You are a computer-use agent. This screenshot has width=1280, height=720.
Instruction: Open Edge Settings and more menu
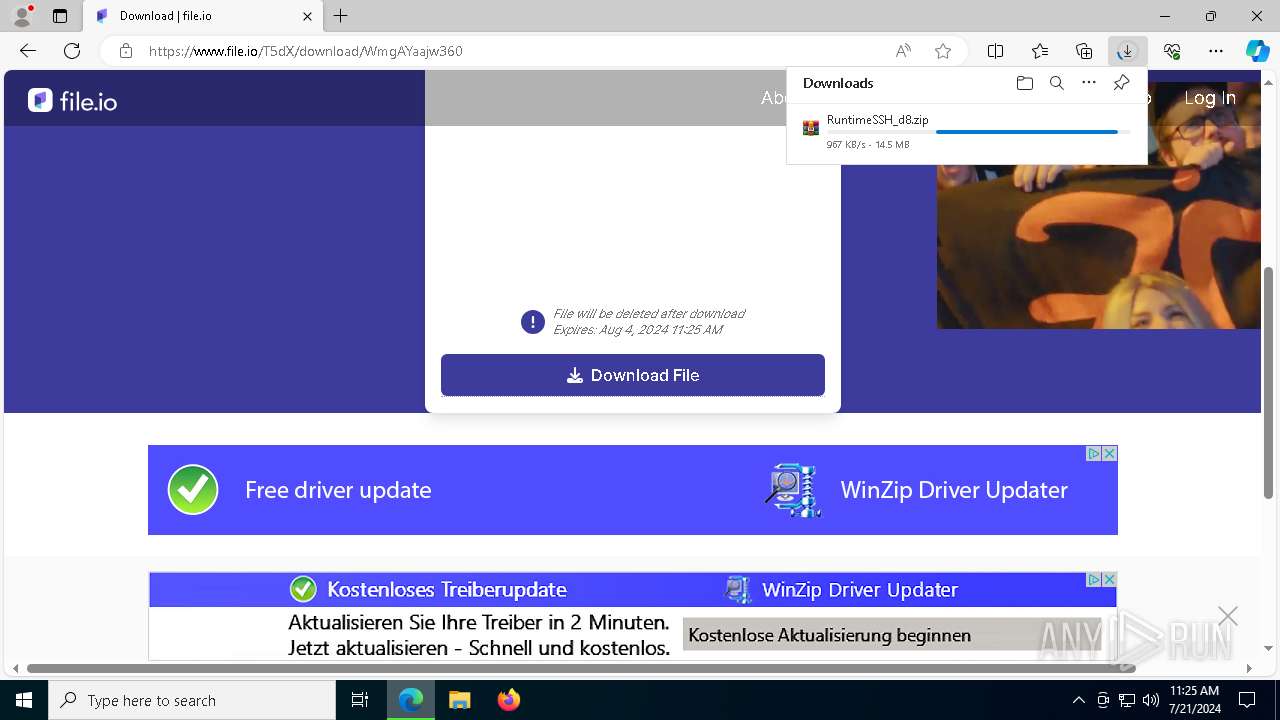tap(1216, 51)
